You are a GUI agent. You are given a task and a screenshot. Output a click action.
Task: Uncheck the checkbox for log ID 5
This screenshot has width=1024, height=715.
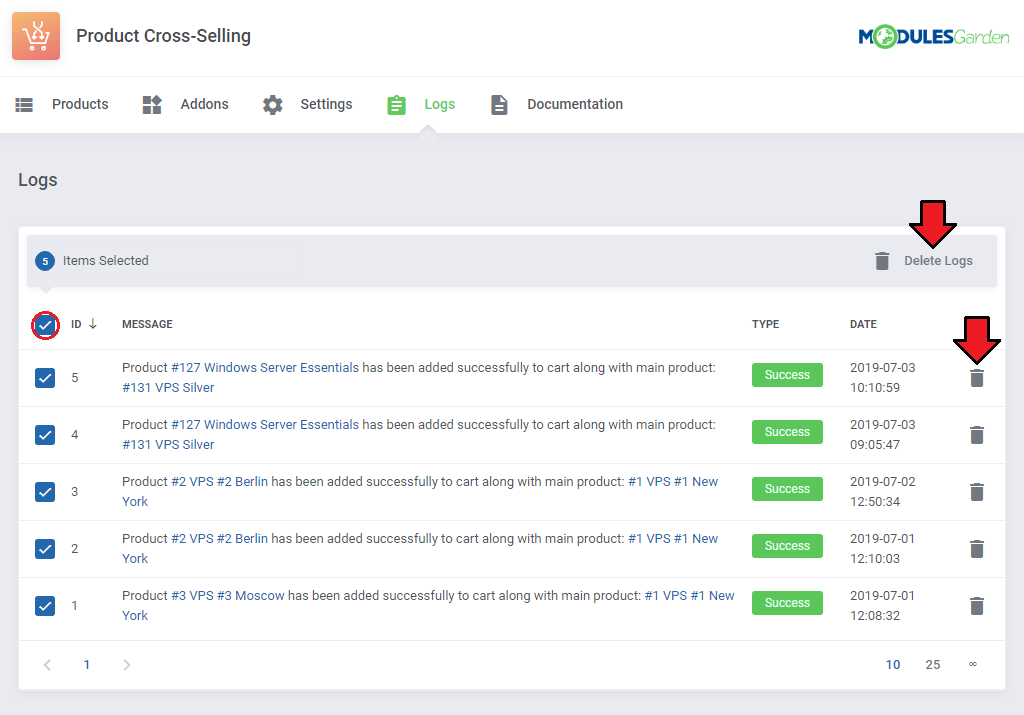(x=45, y=378)
